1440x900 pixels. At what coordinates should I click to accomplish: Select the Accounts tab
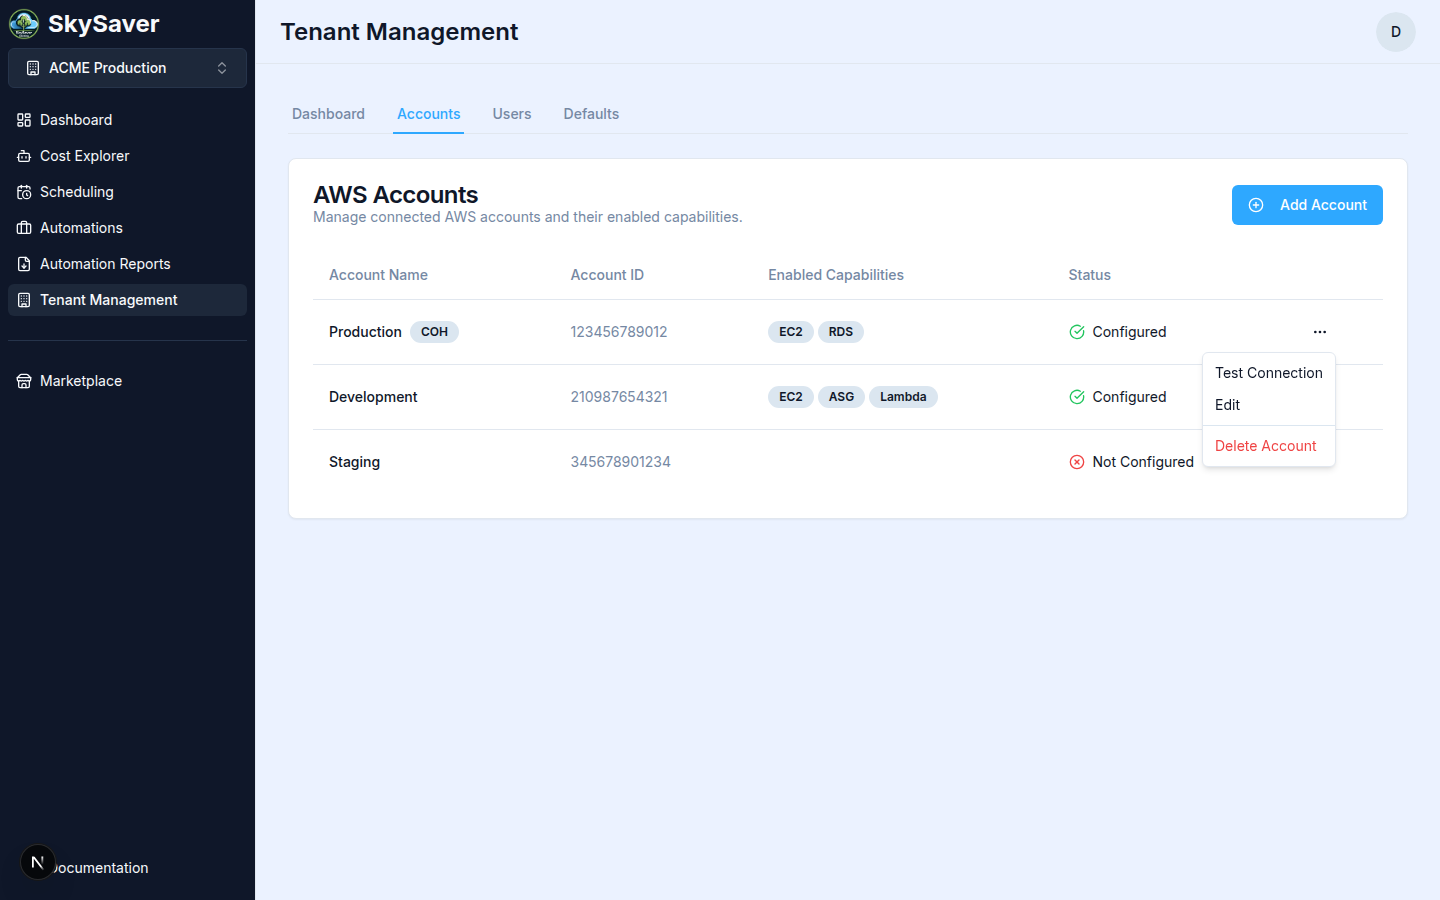pyautogui.click(x=428, y=114)
